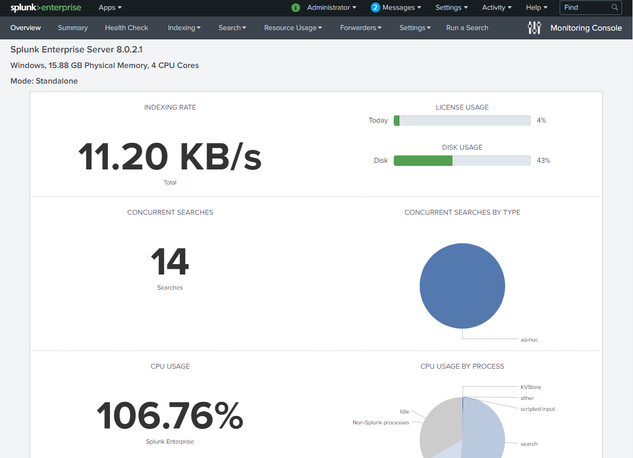Click the blue messages count badge
The image size is (633, 458).
375,8
